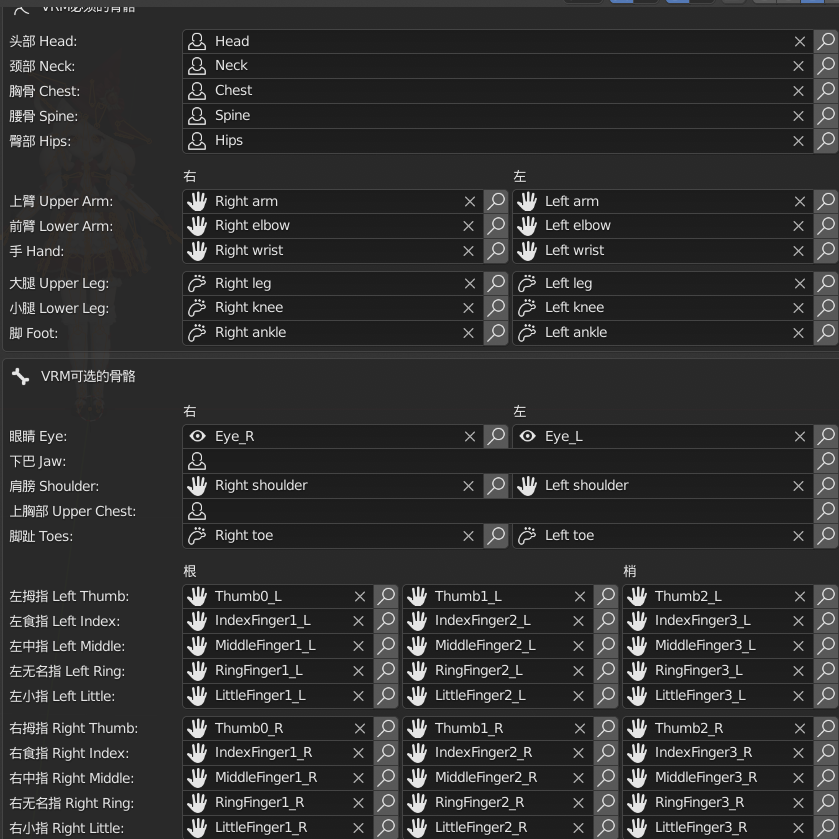Pick a bone for Left toe
The width and height of the screenshot is (839, 839).
tap(826, 536)
